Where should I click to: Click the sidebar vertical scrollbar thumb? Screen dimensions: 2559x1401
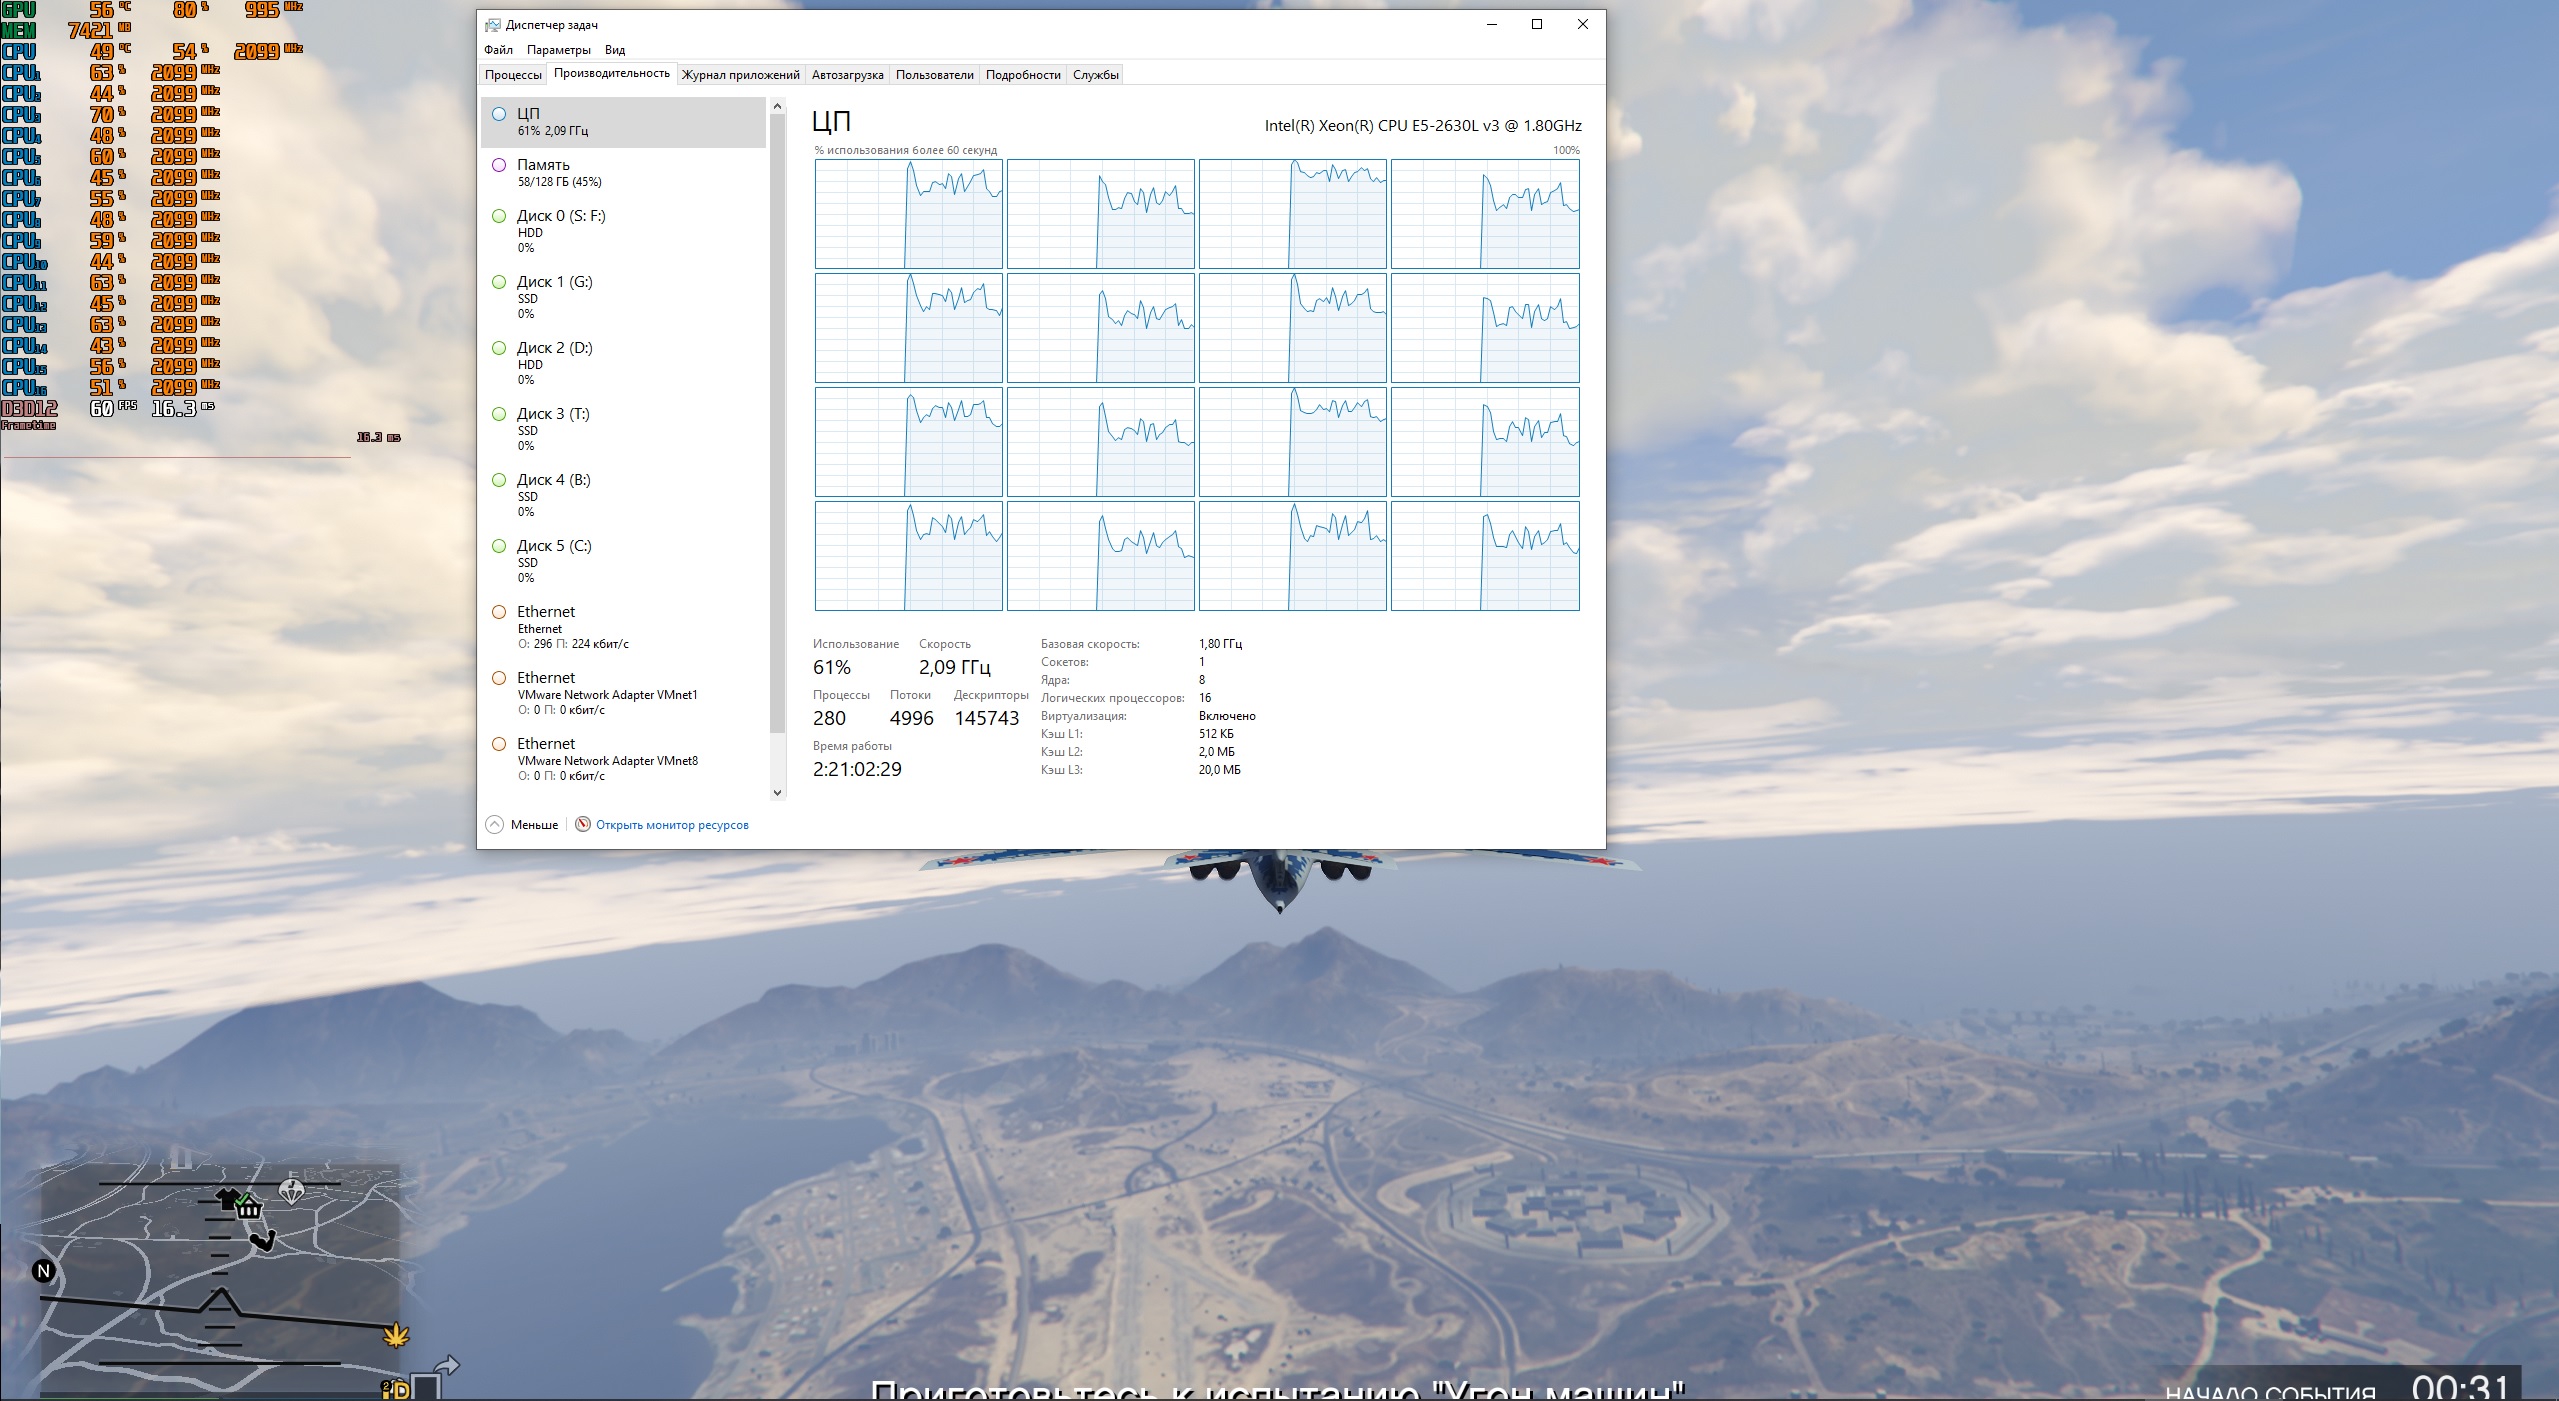(777, 420)
